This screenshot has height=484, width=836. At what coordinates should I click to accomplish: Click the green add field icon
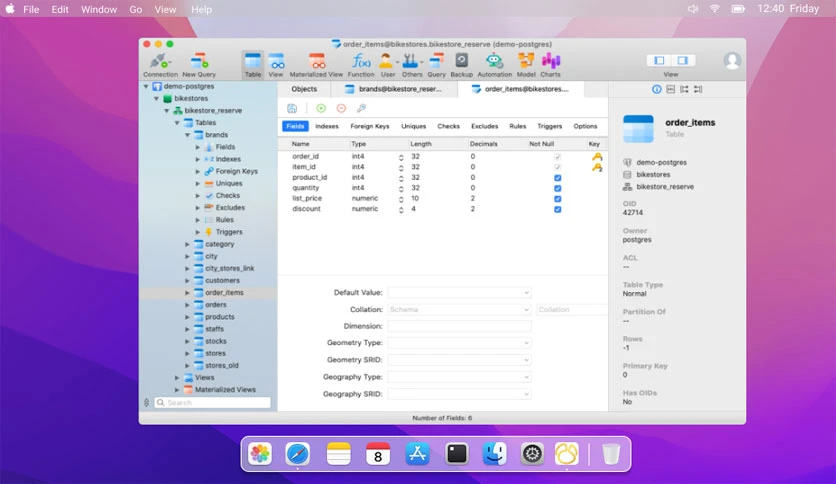coord(321,108)
